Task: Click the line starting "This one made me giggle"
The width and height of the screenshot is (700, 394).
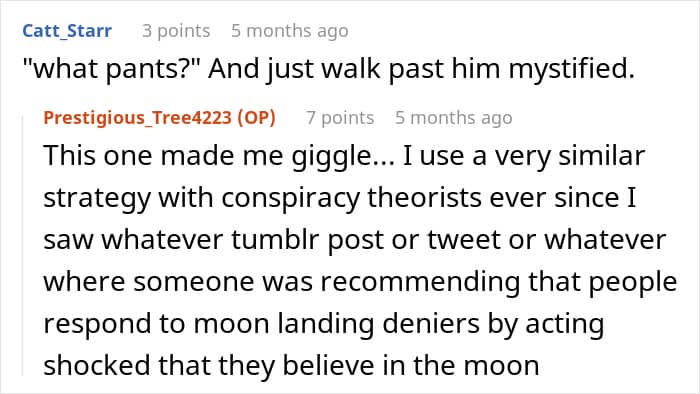Action: [344, 156]
